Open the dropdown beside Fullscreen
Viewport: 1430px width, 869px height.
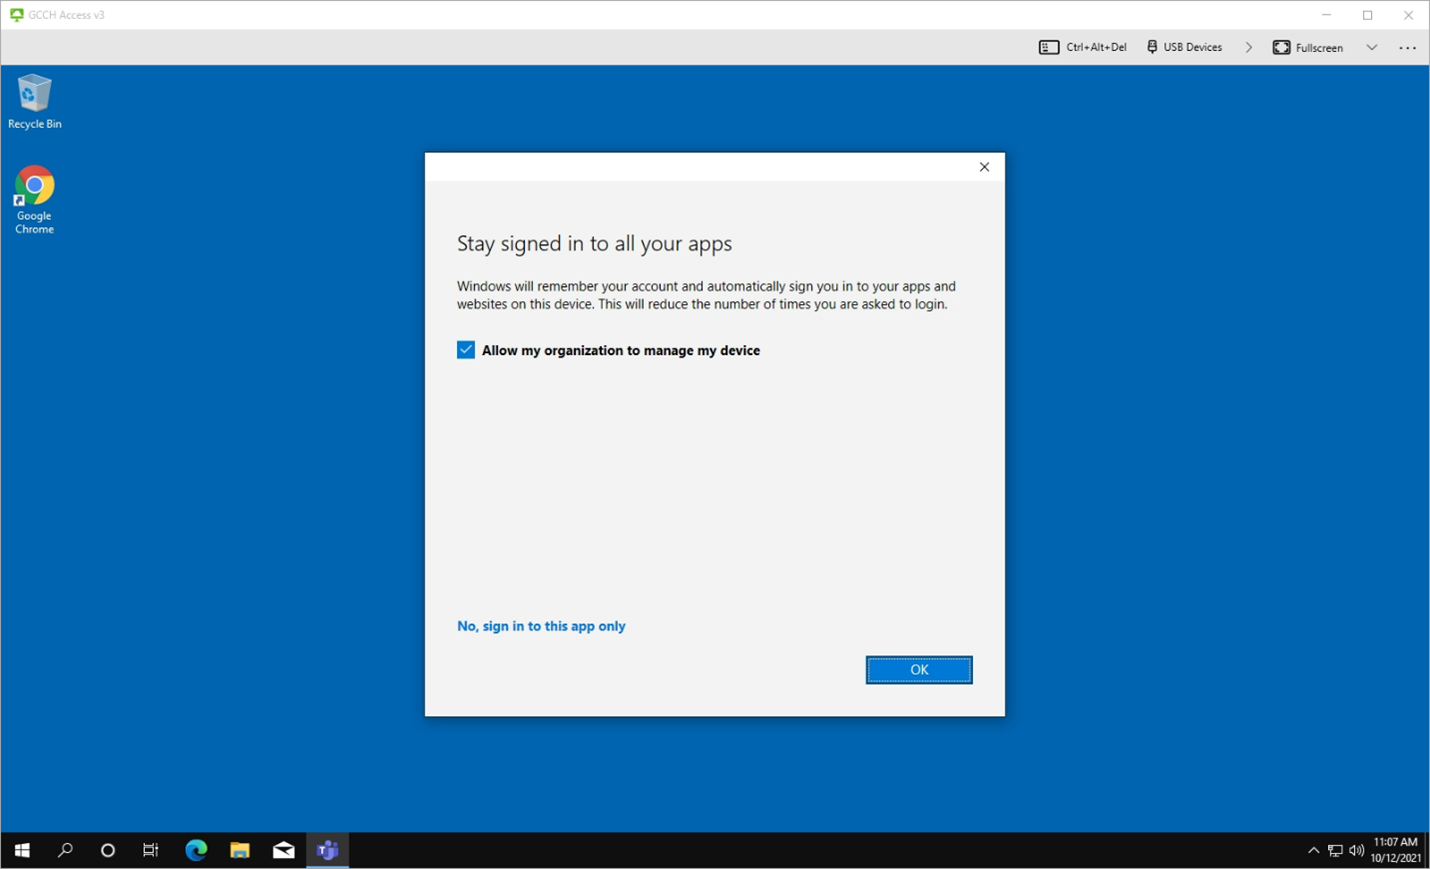[1372, 46]
